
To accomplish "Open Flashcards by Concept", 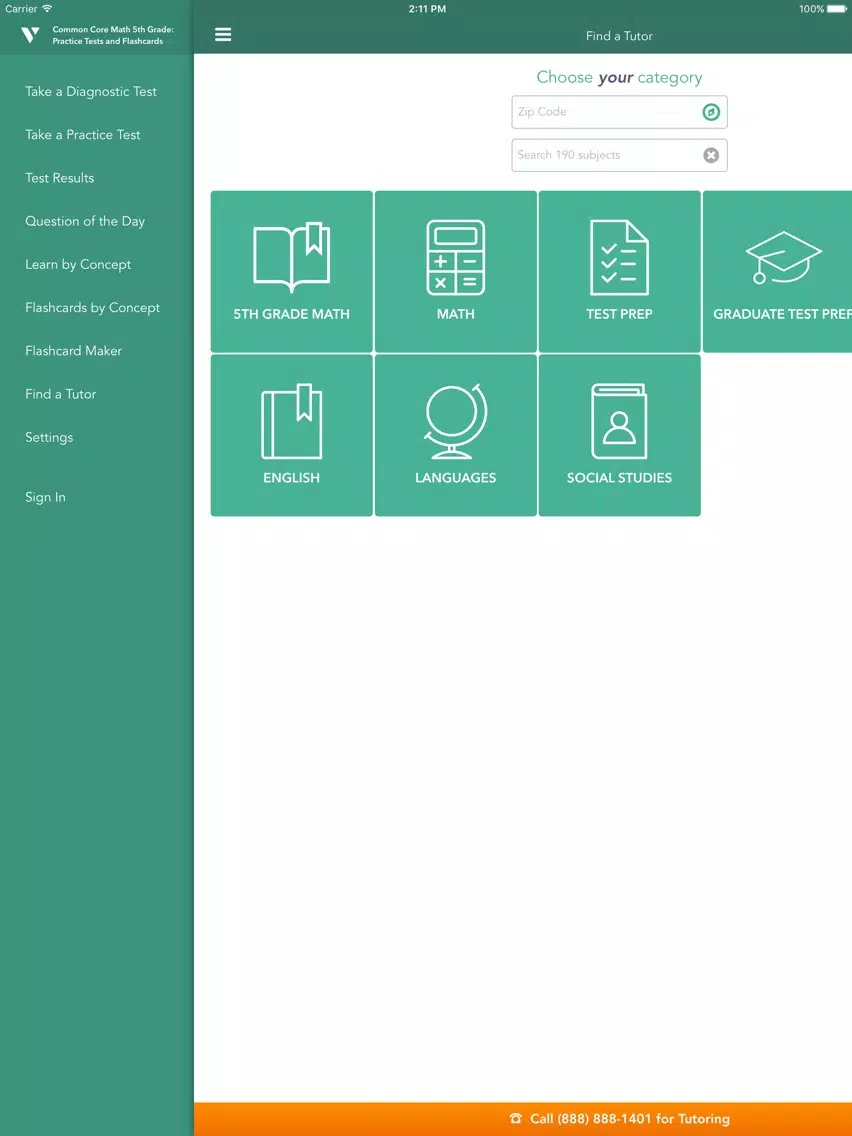I will (93, 308).
